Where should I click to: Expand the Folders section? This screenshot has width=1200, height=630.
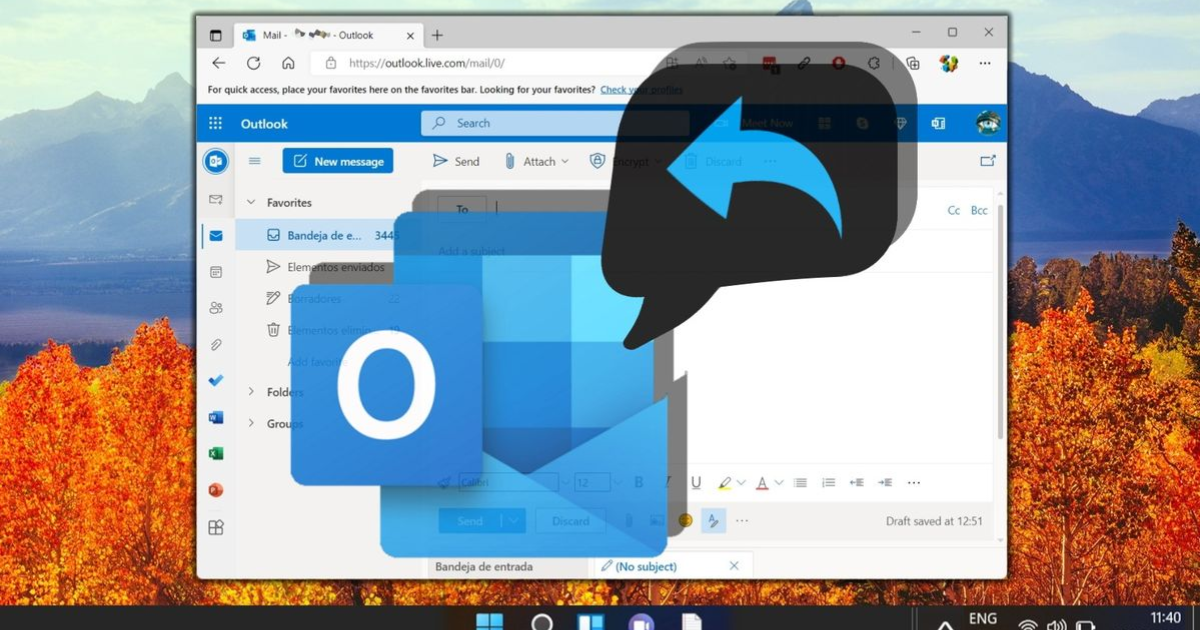click(x=249, y=392)
